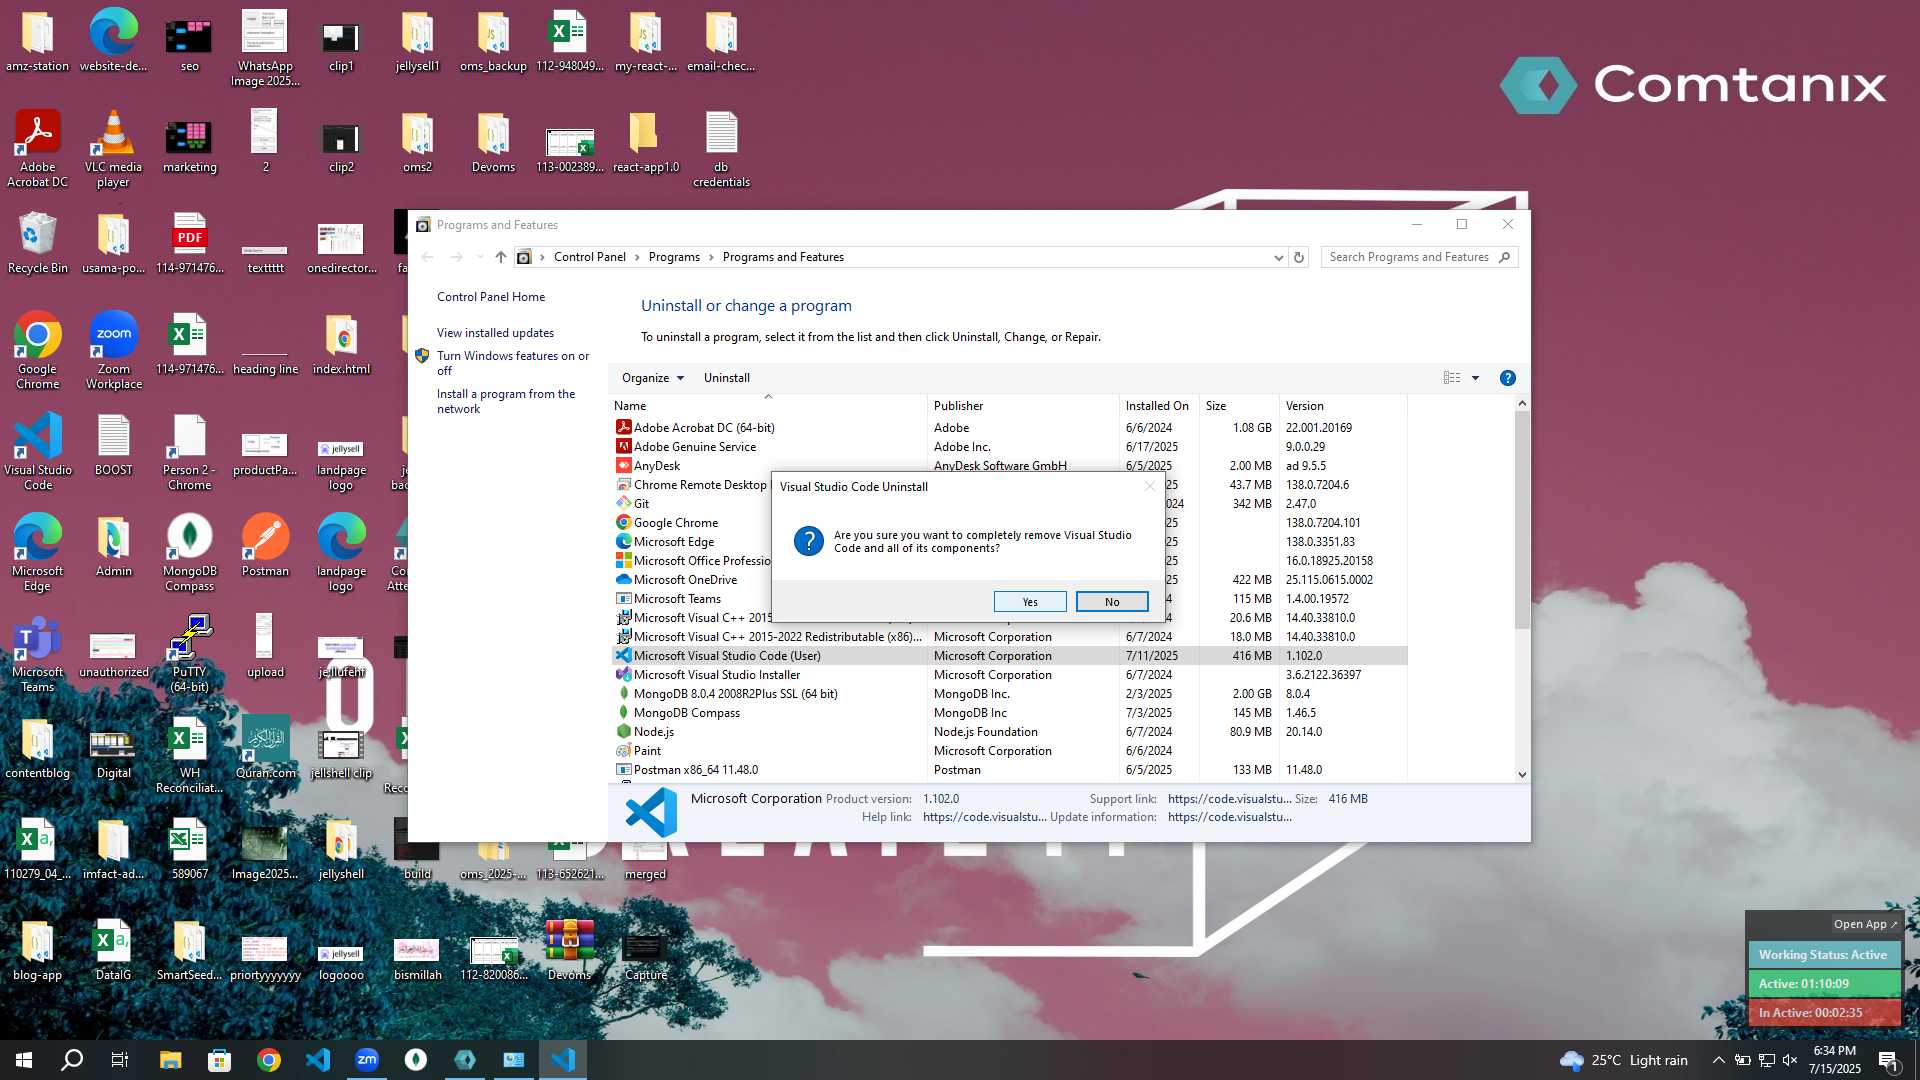Viewport: 1920px width, 1080px height.
Task: Open Recycle Bin desktop icon
Action: click(37, 243)
